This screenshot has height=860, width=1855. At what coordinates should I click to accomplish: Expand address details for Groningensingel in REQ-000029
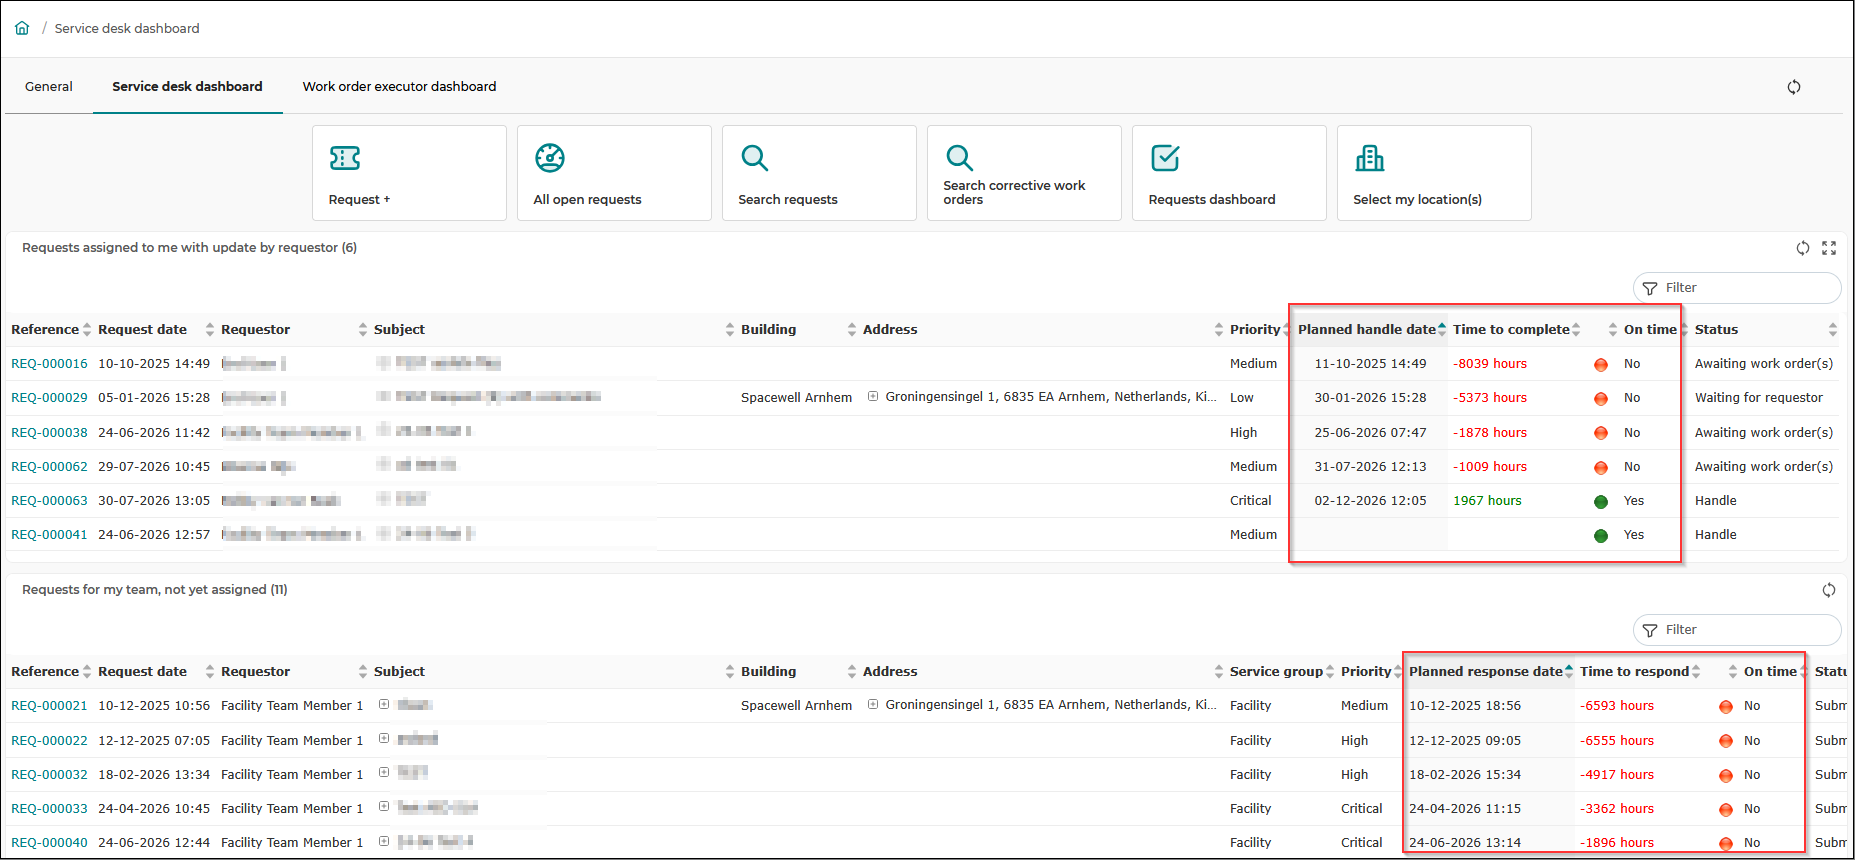[x=873, y=397]
